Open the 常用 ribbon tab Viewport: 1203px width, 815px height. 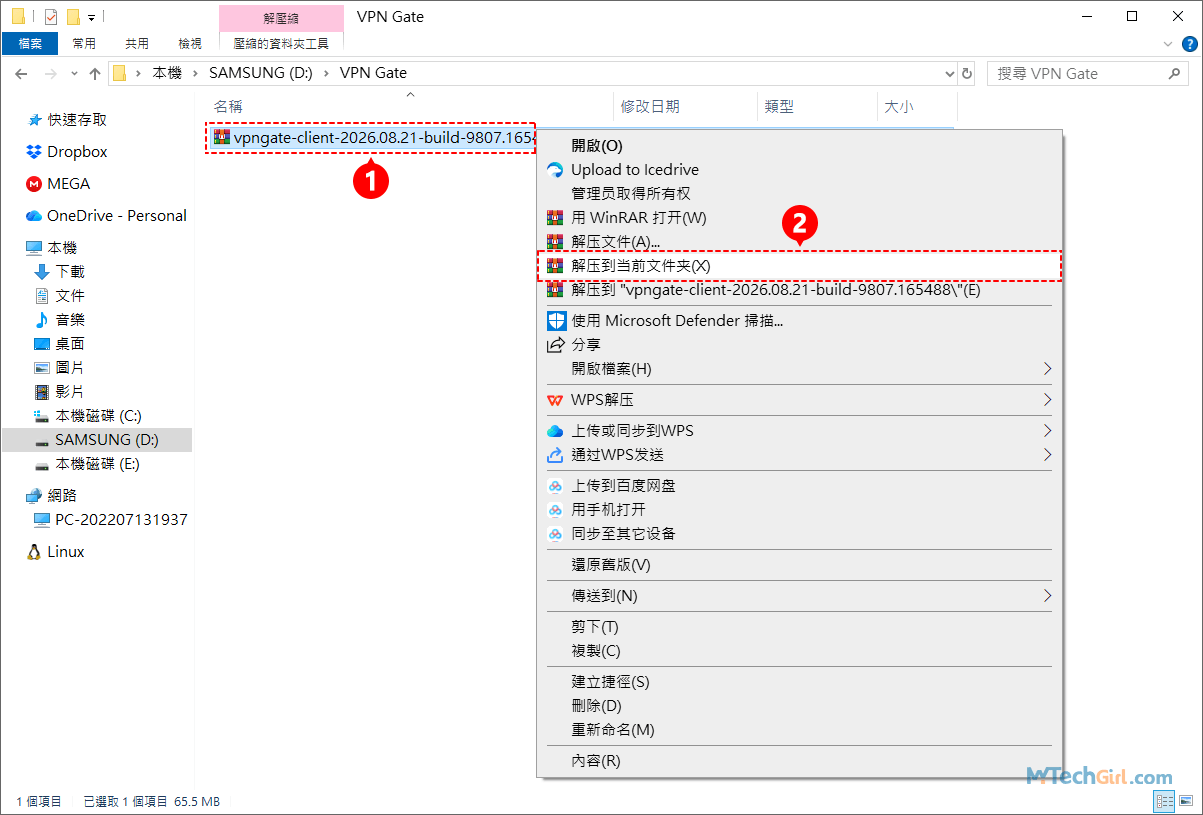point(84,44)
